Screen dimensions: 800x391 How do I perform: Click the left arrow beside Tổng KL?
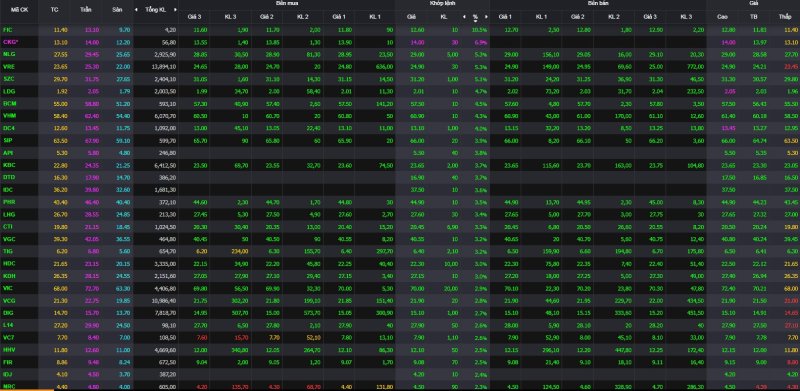136,10
